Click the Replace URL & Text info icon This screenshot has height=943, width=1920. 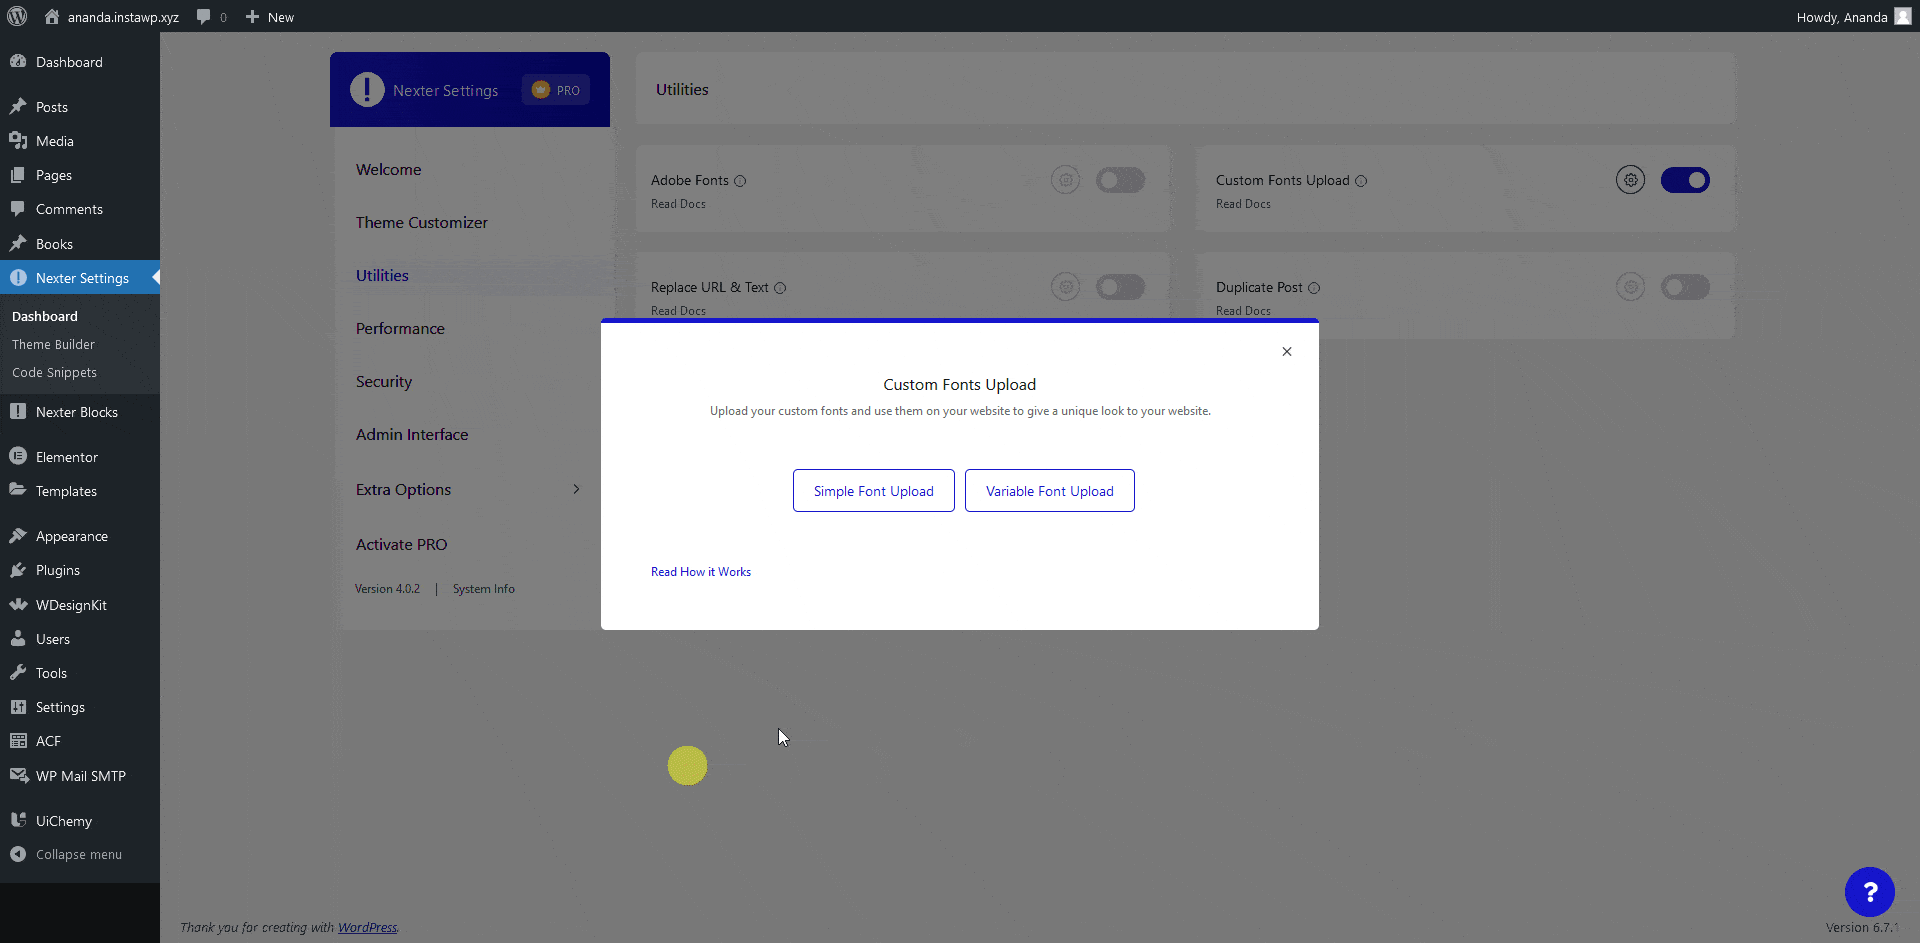780,288
